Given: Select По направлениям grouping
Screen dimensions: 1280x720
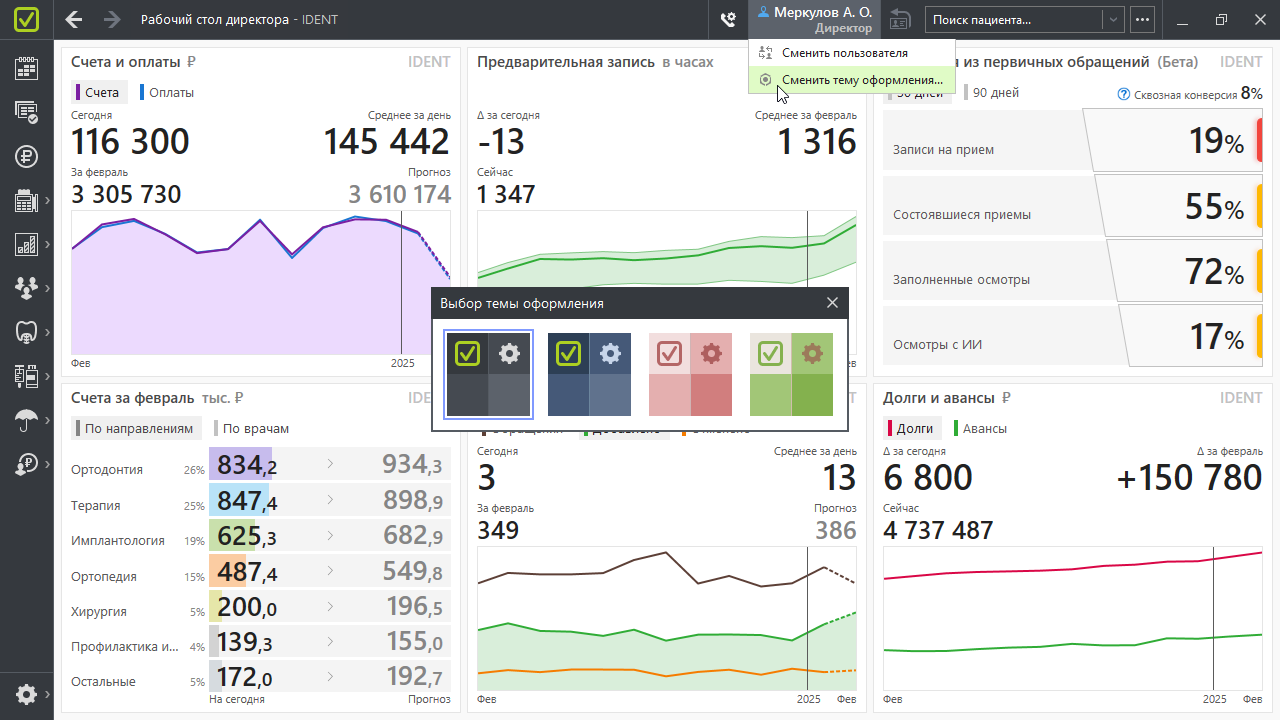Looking at the screenshot, I should point(136,428).
